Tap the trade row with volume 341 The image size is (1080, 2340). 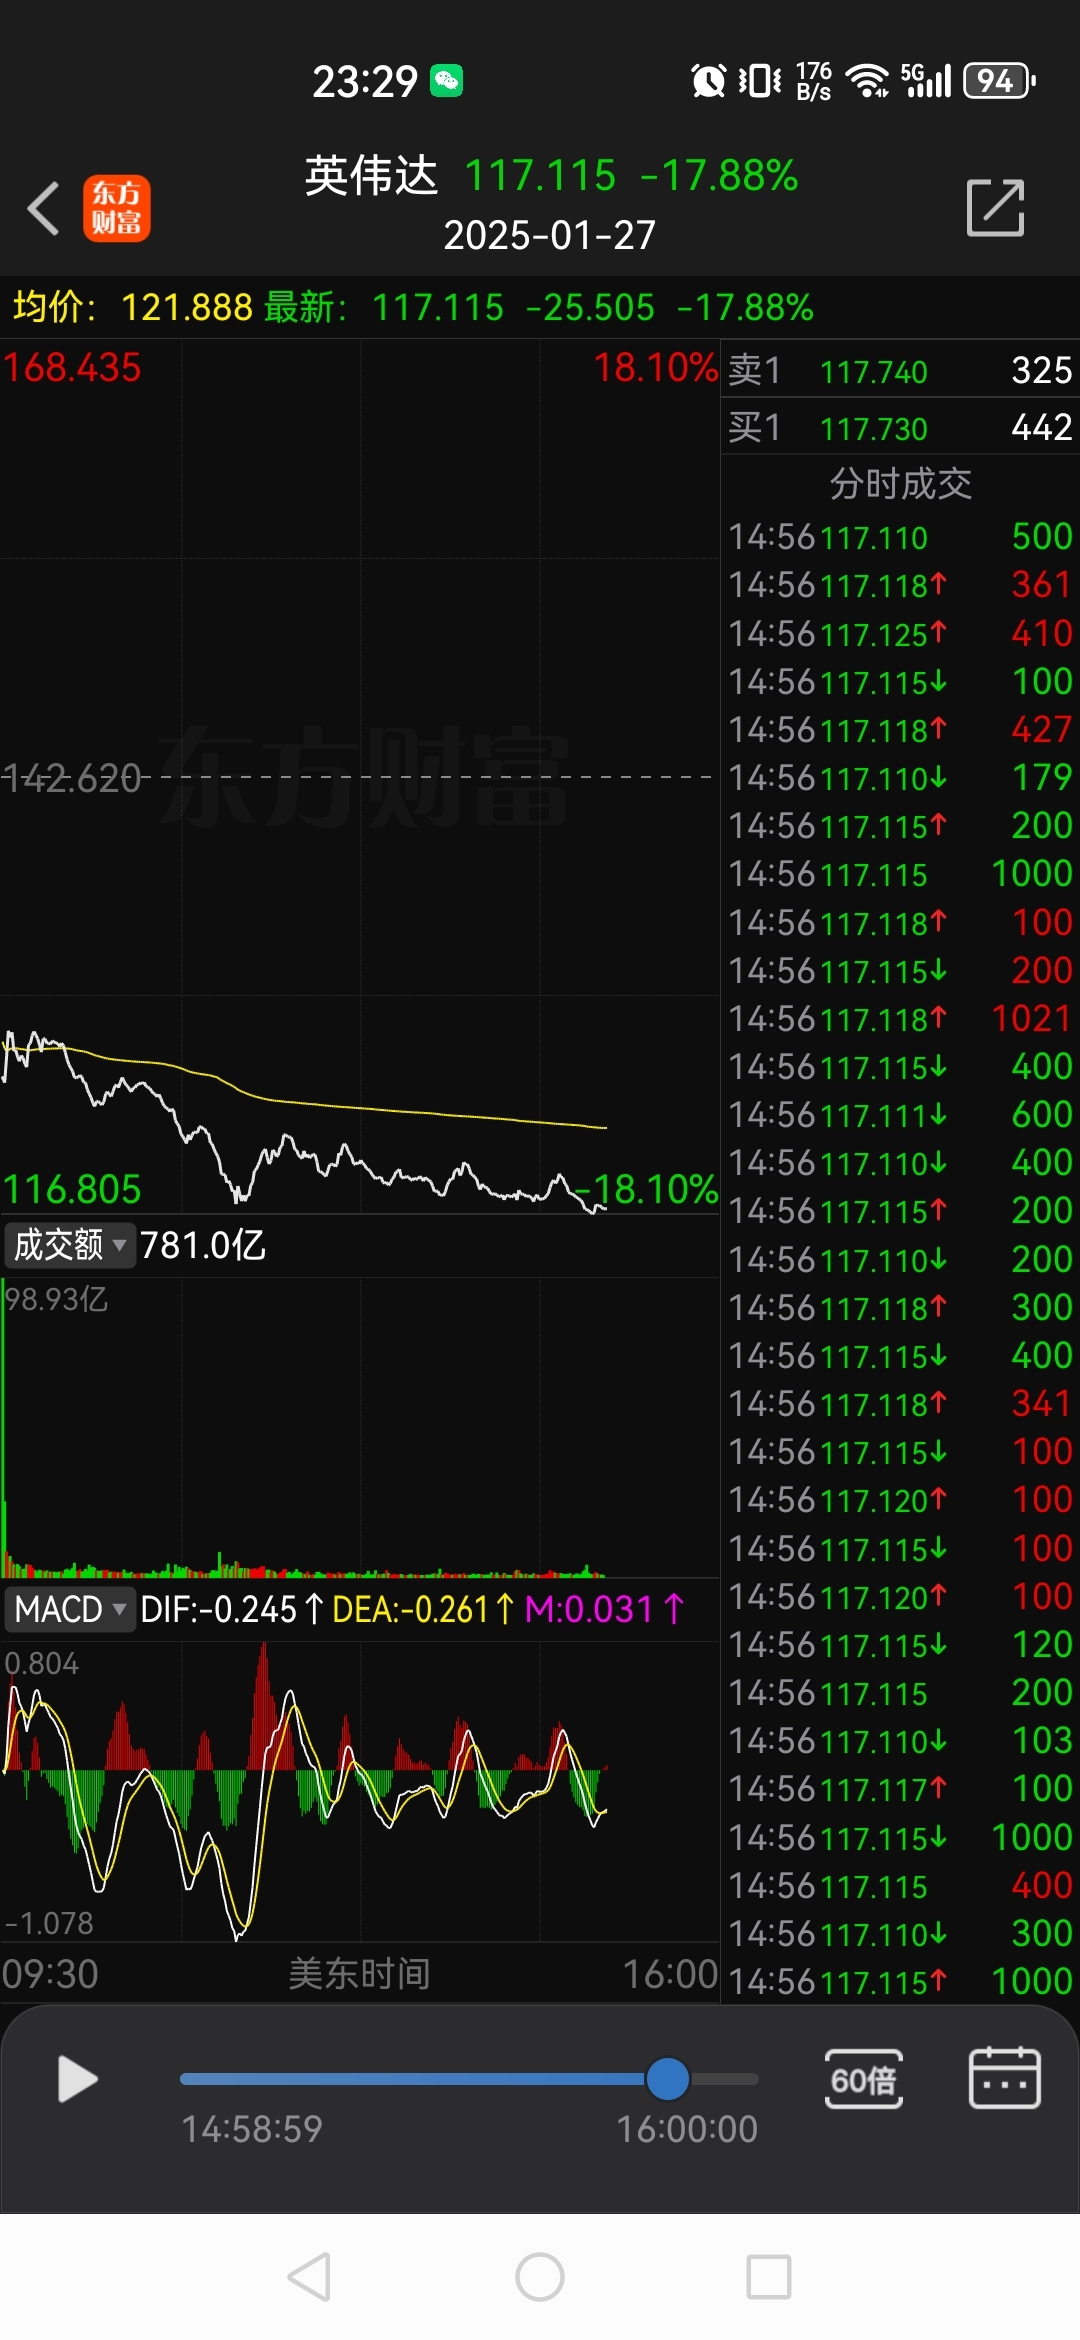(x=900, y=1403)
